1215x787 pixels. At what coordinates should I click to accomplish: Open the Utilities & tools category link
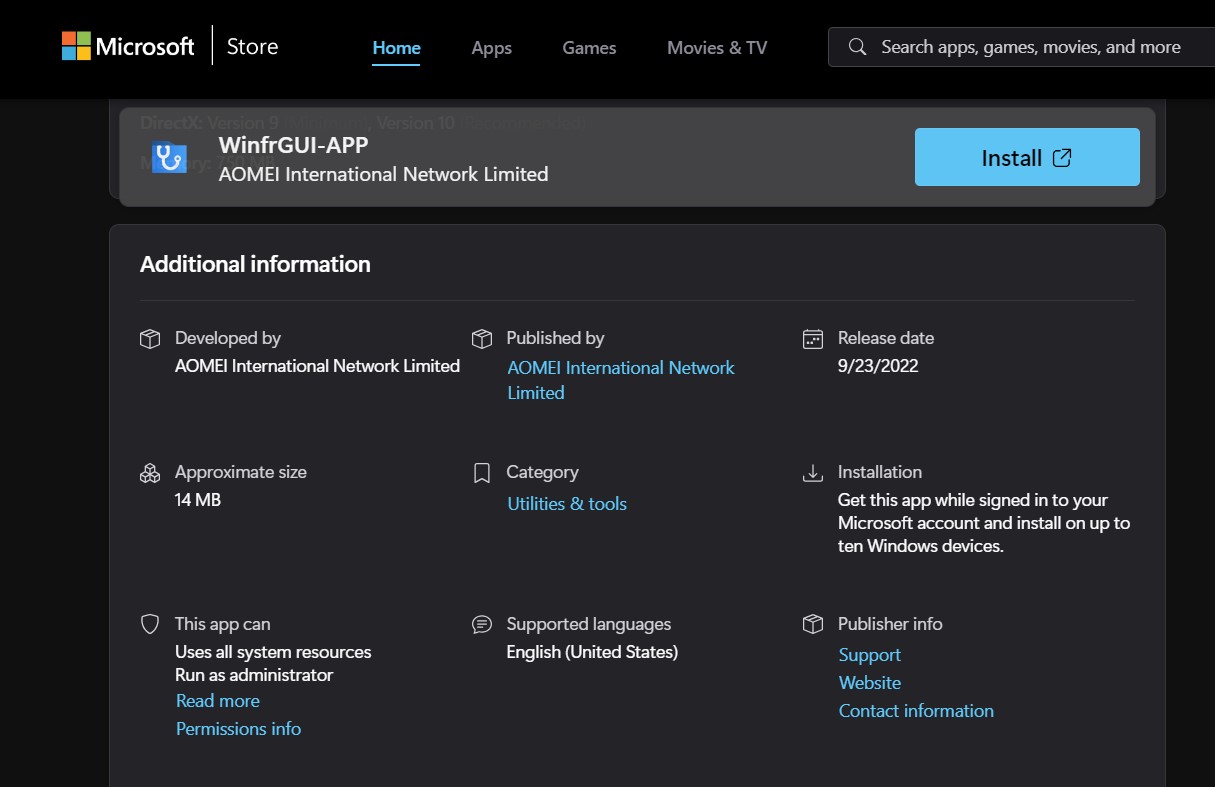click(x=567, y=504)
